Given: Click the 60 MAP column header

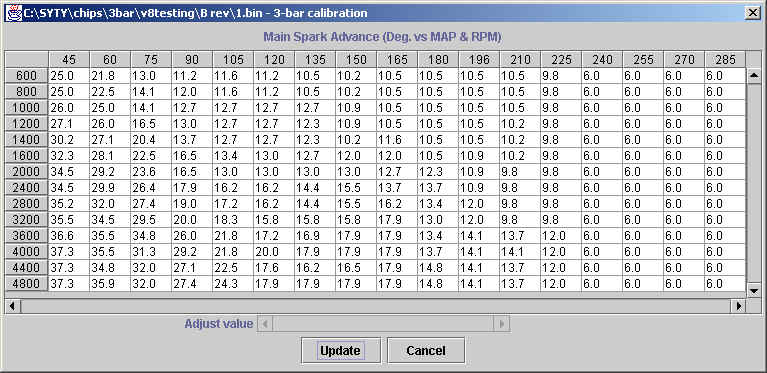Looking at the screenshot, I should (x=110, y=59).
